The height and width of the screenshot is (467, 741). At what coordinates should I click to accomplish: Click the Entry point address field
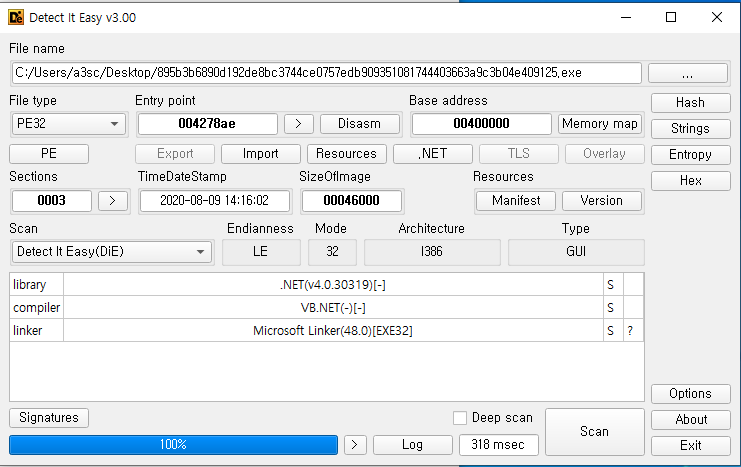207,124
